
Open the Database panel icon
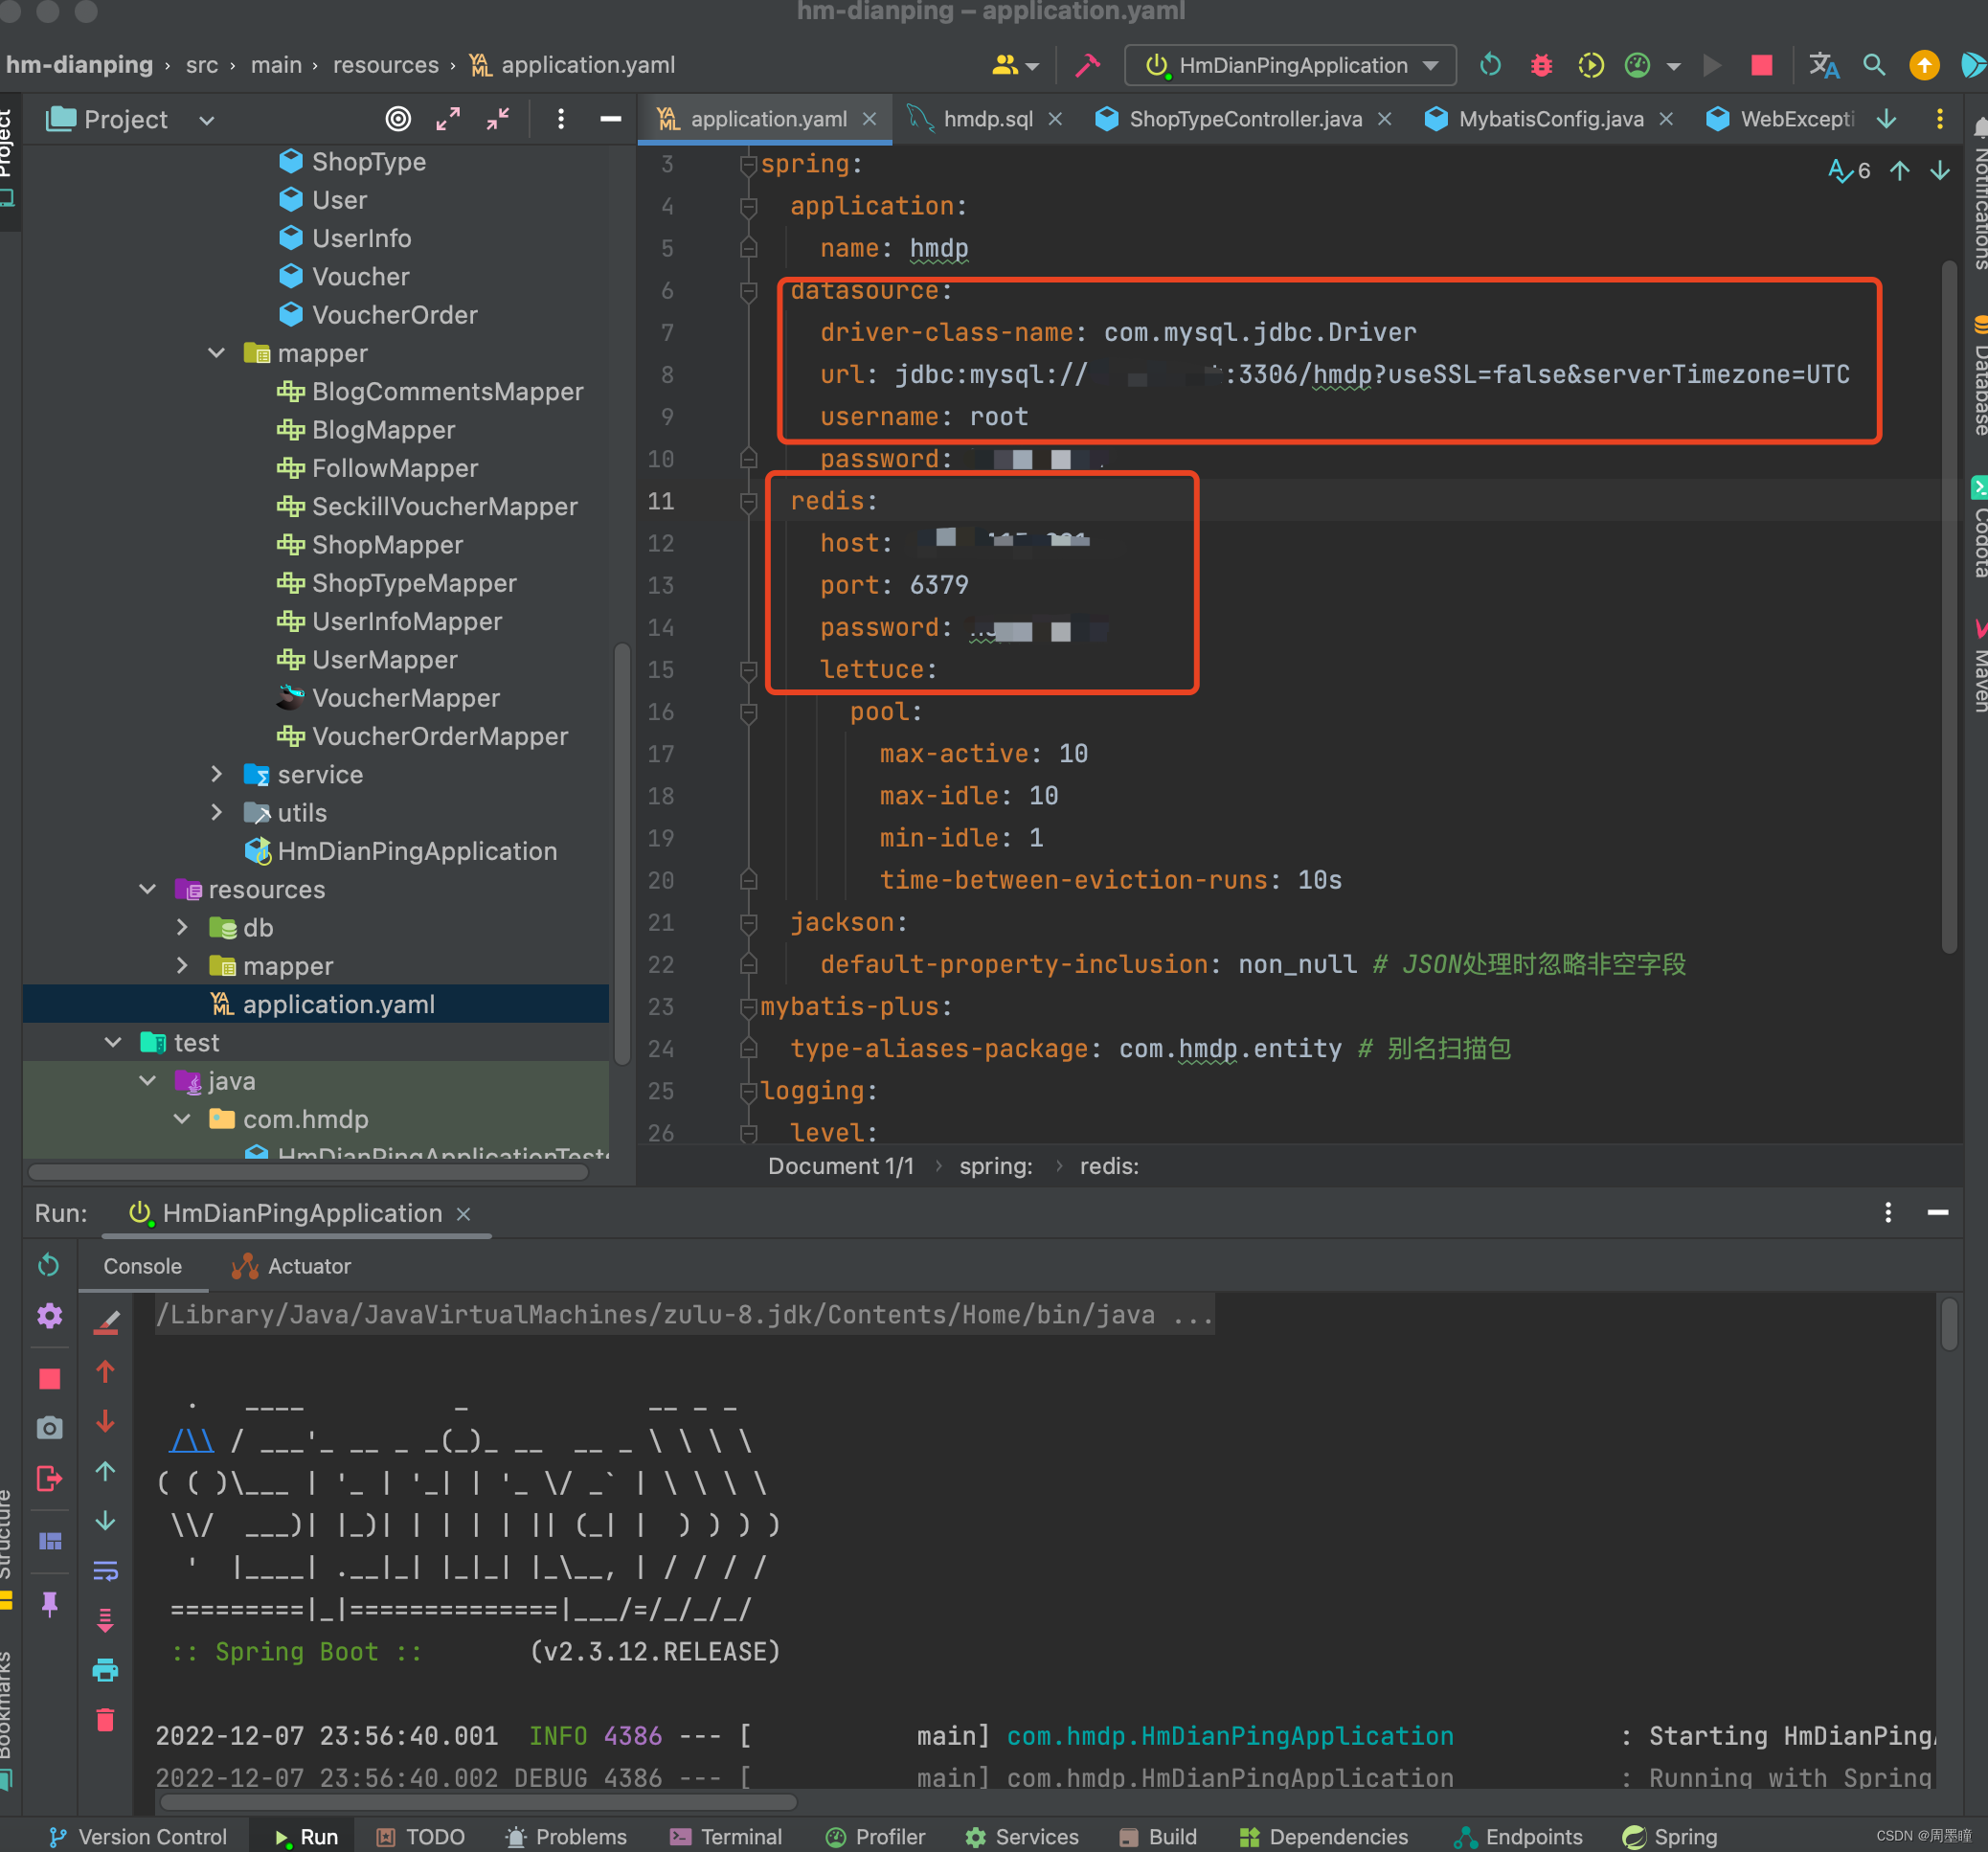(1971, 345)
